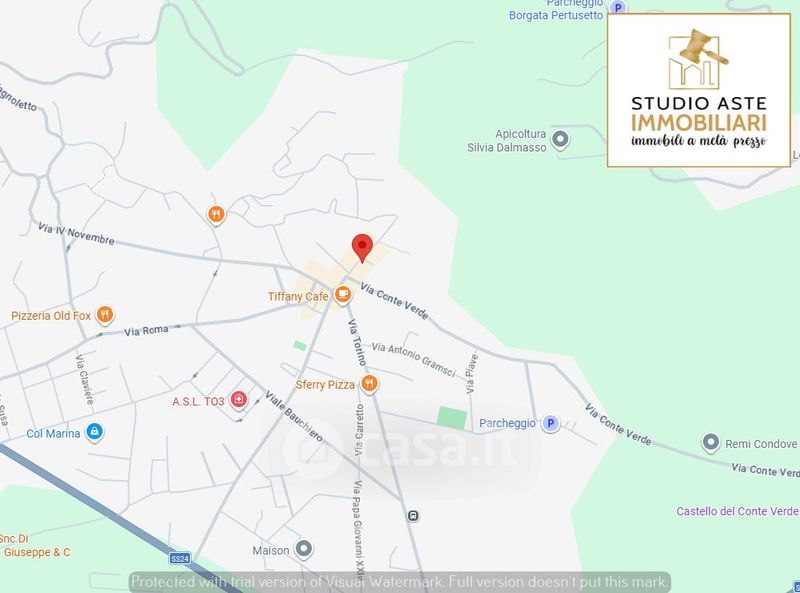Select the A.S.L. TO3 hospital icon
Screen dimensions: 800x593
[x=238, y=402]
